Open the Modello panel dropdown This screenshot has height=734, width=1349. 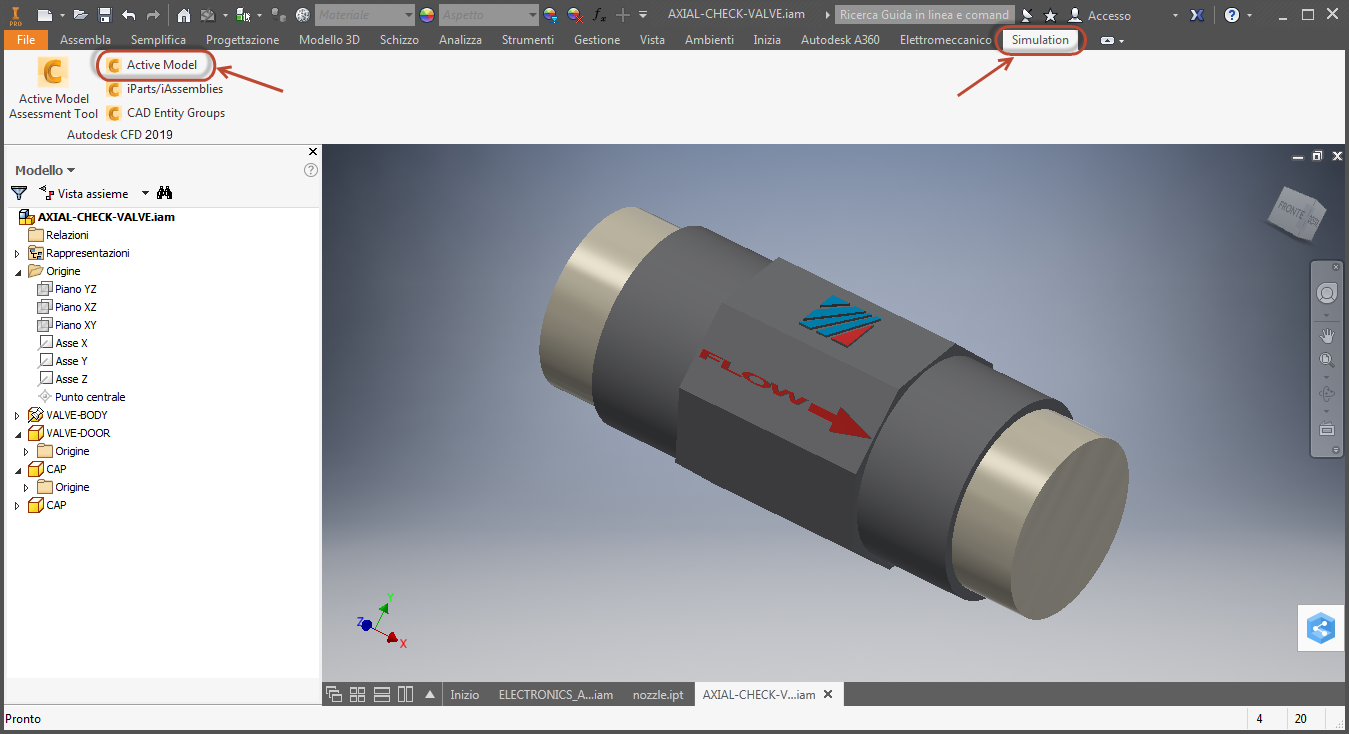[45, 170]
